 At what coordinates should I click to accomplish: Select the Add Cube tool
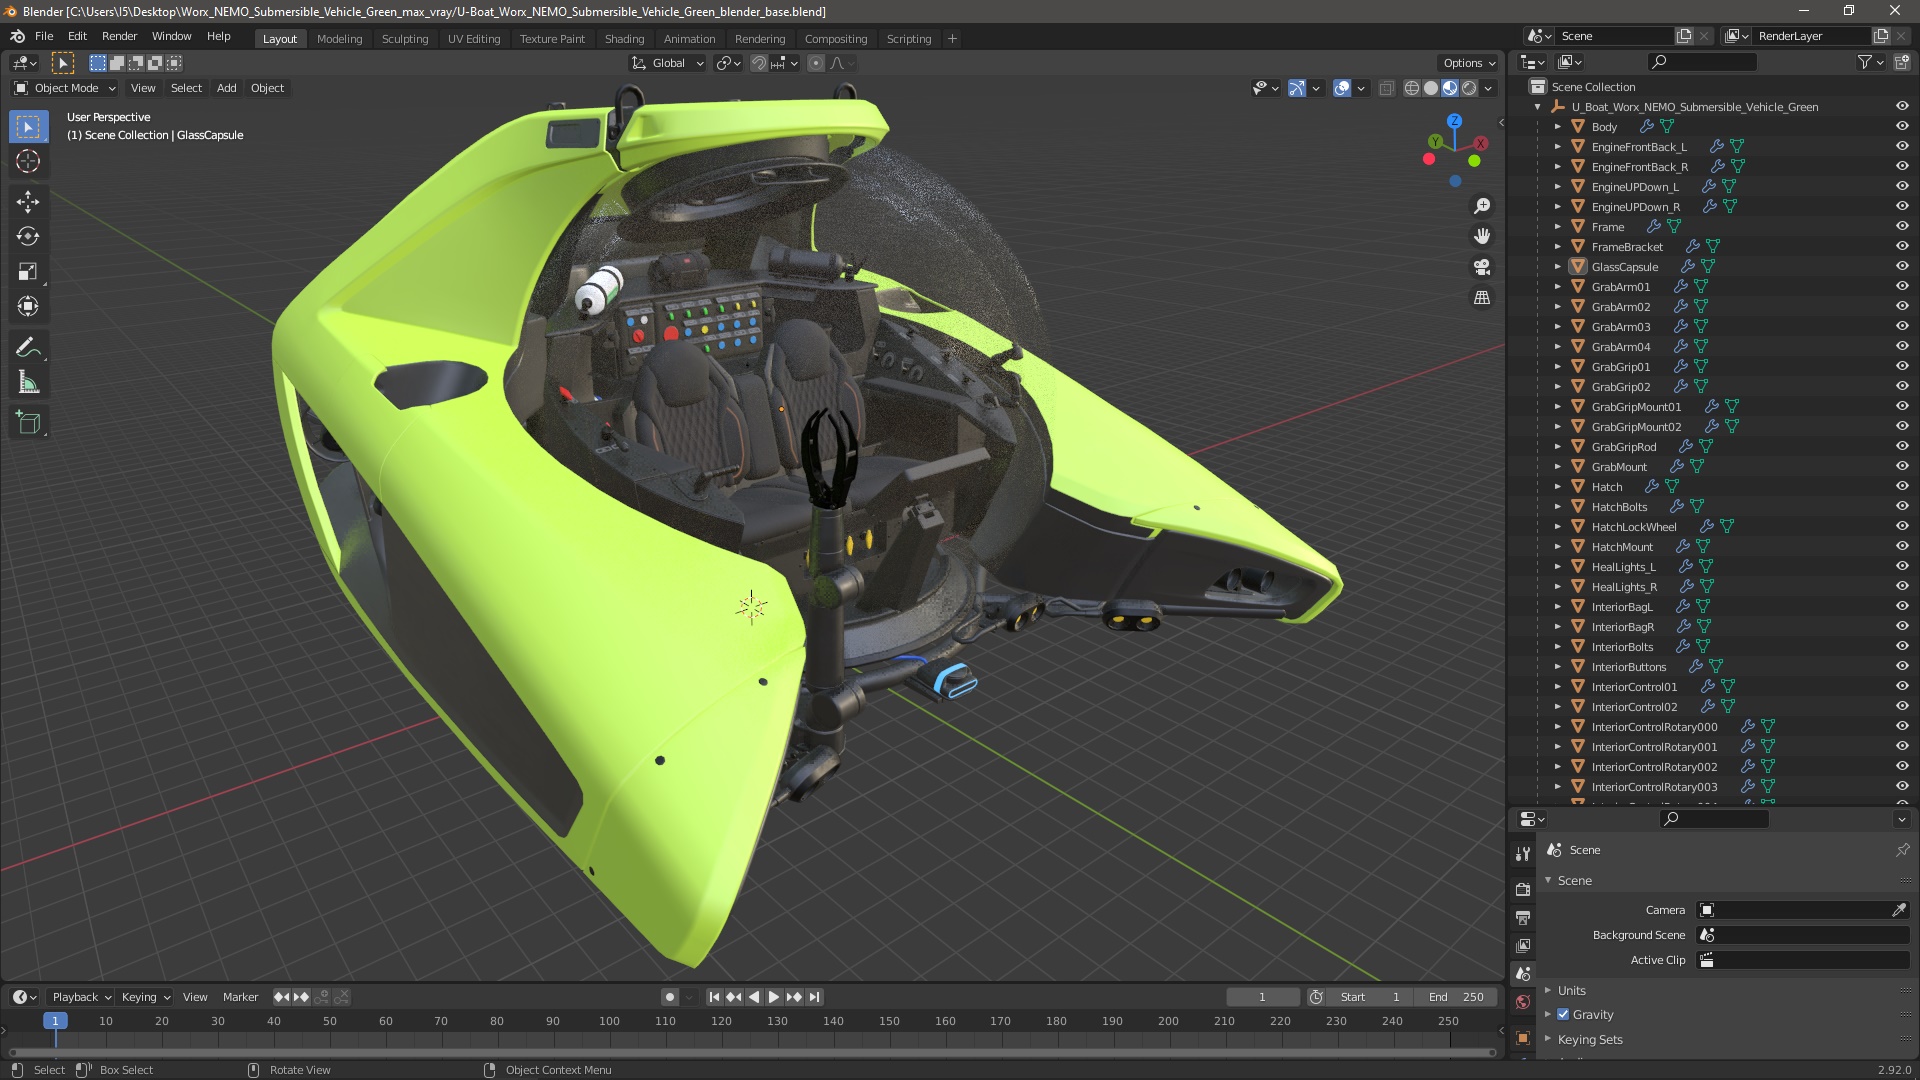click(28, 422)
